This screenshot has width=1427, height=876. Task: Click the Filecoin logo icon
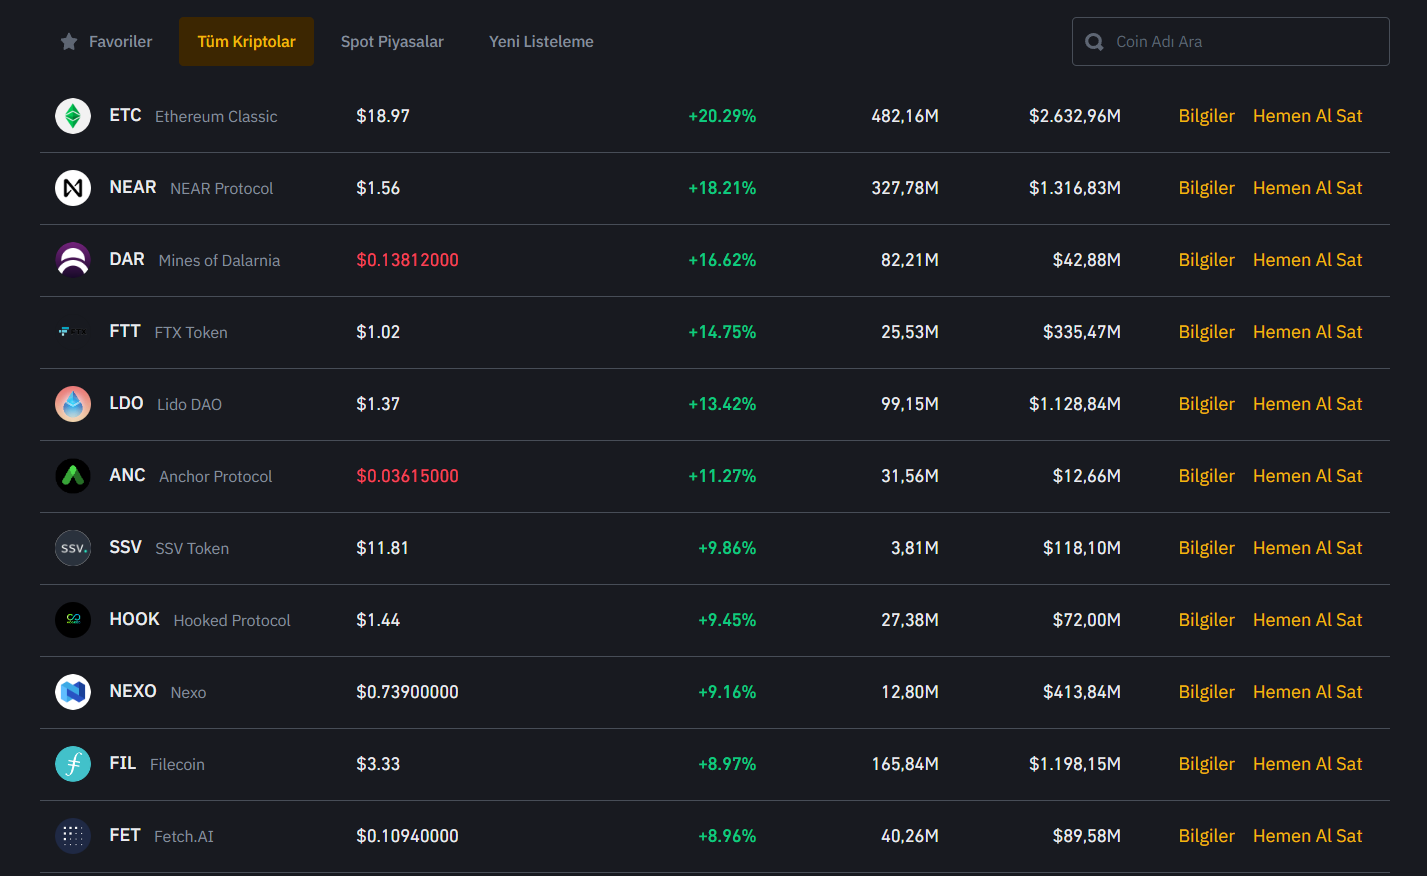(x=73, y=764)
